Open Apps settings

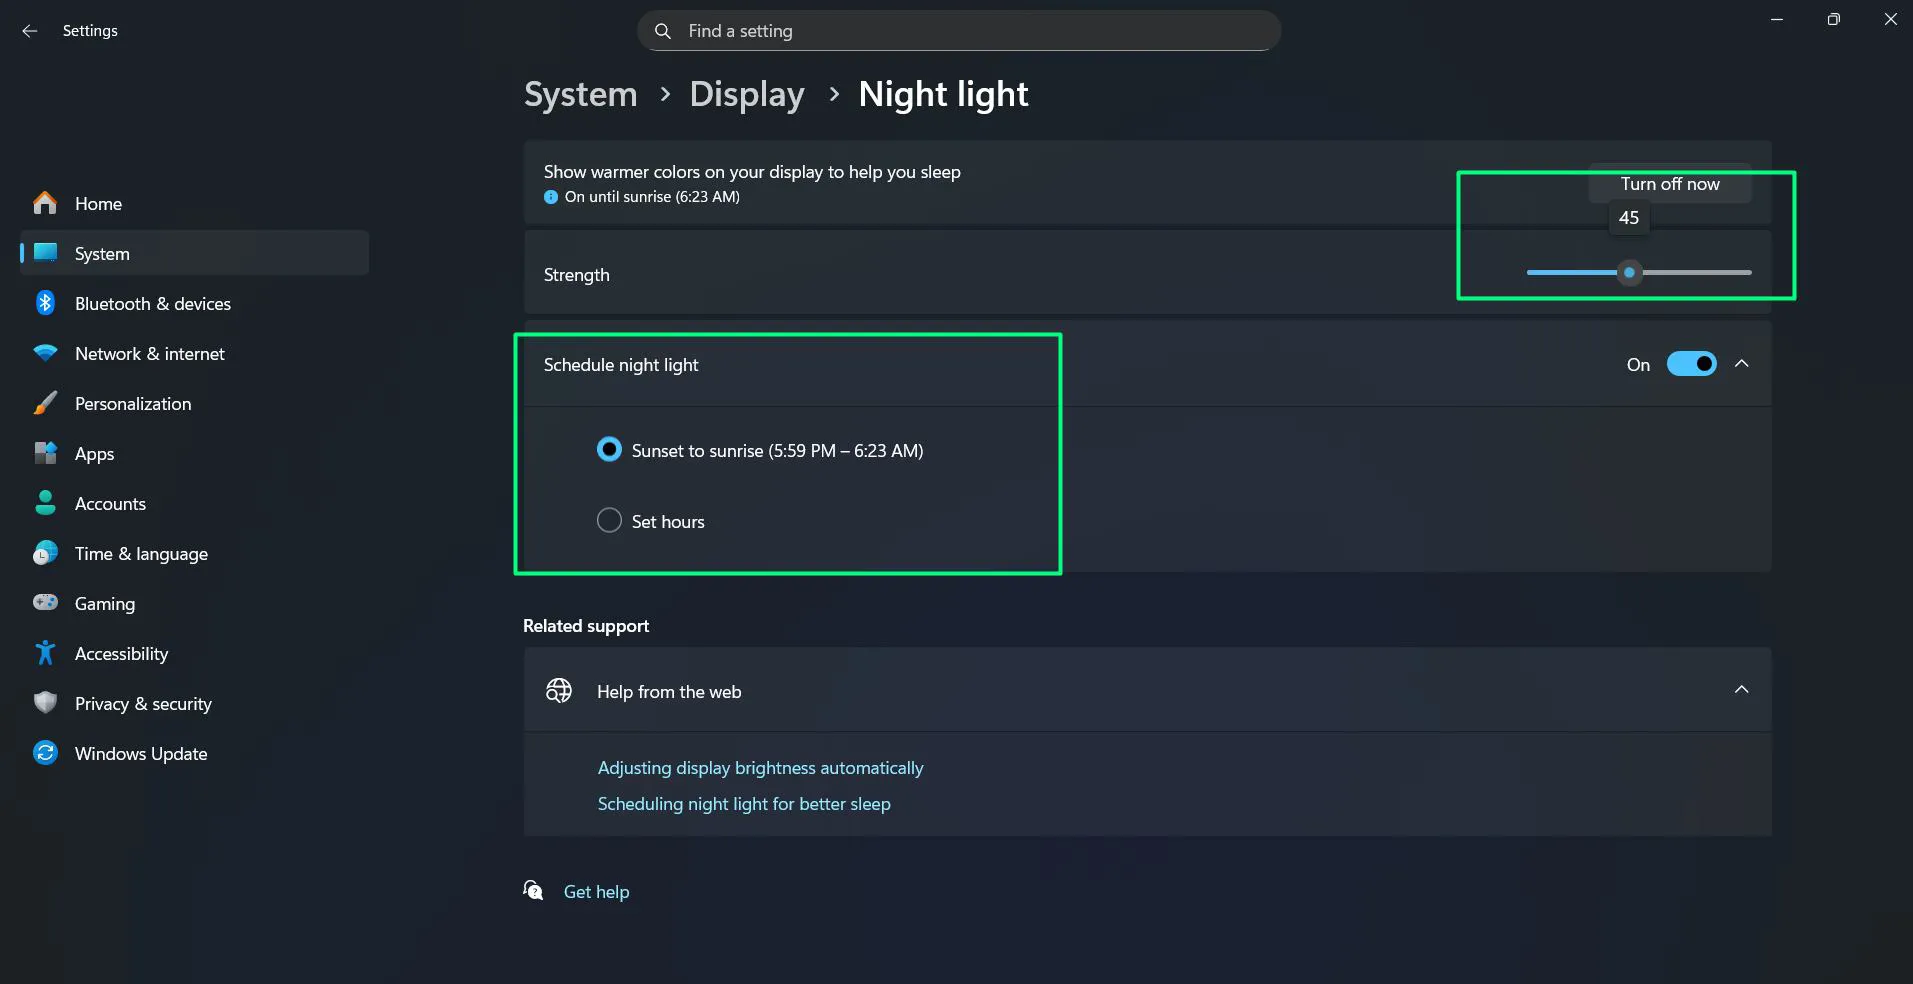pos(96,453)
